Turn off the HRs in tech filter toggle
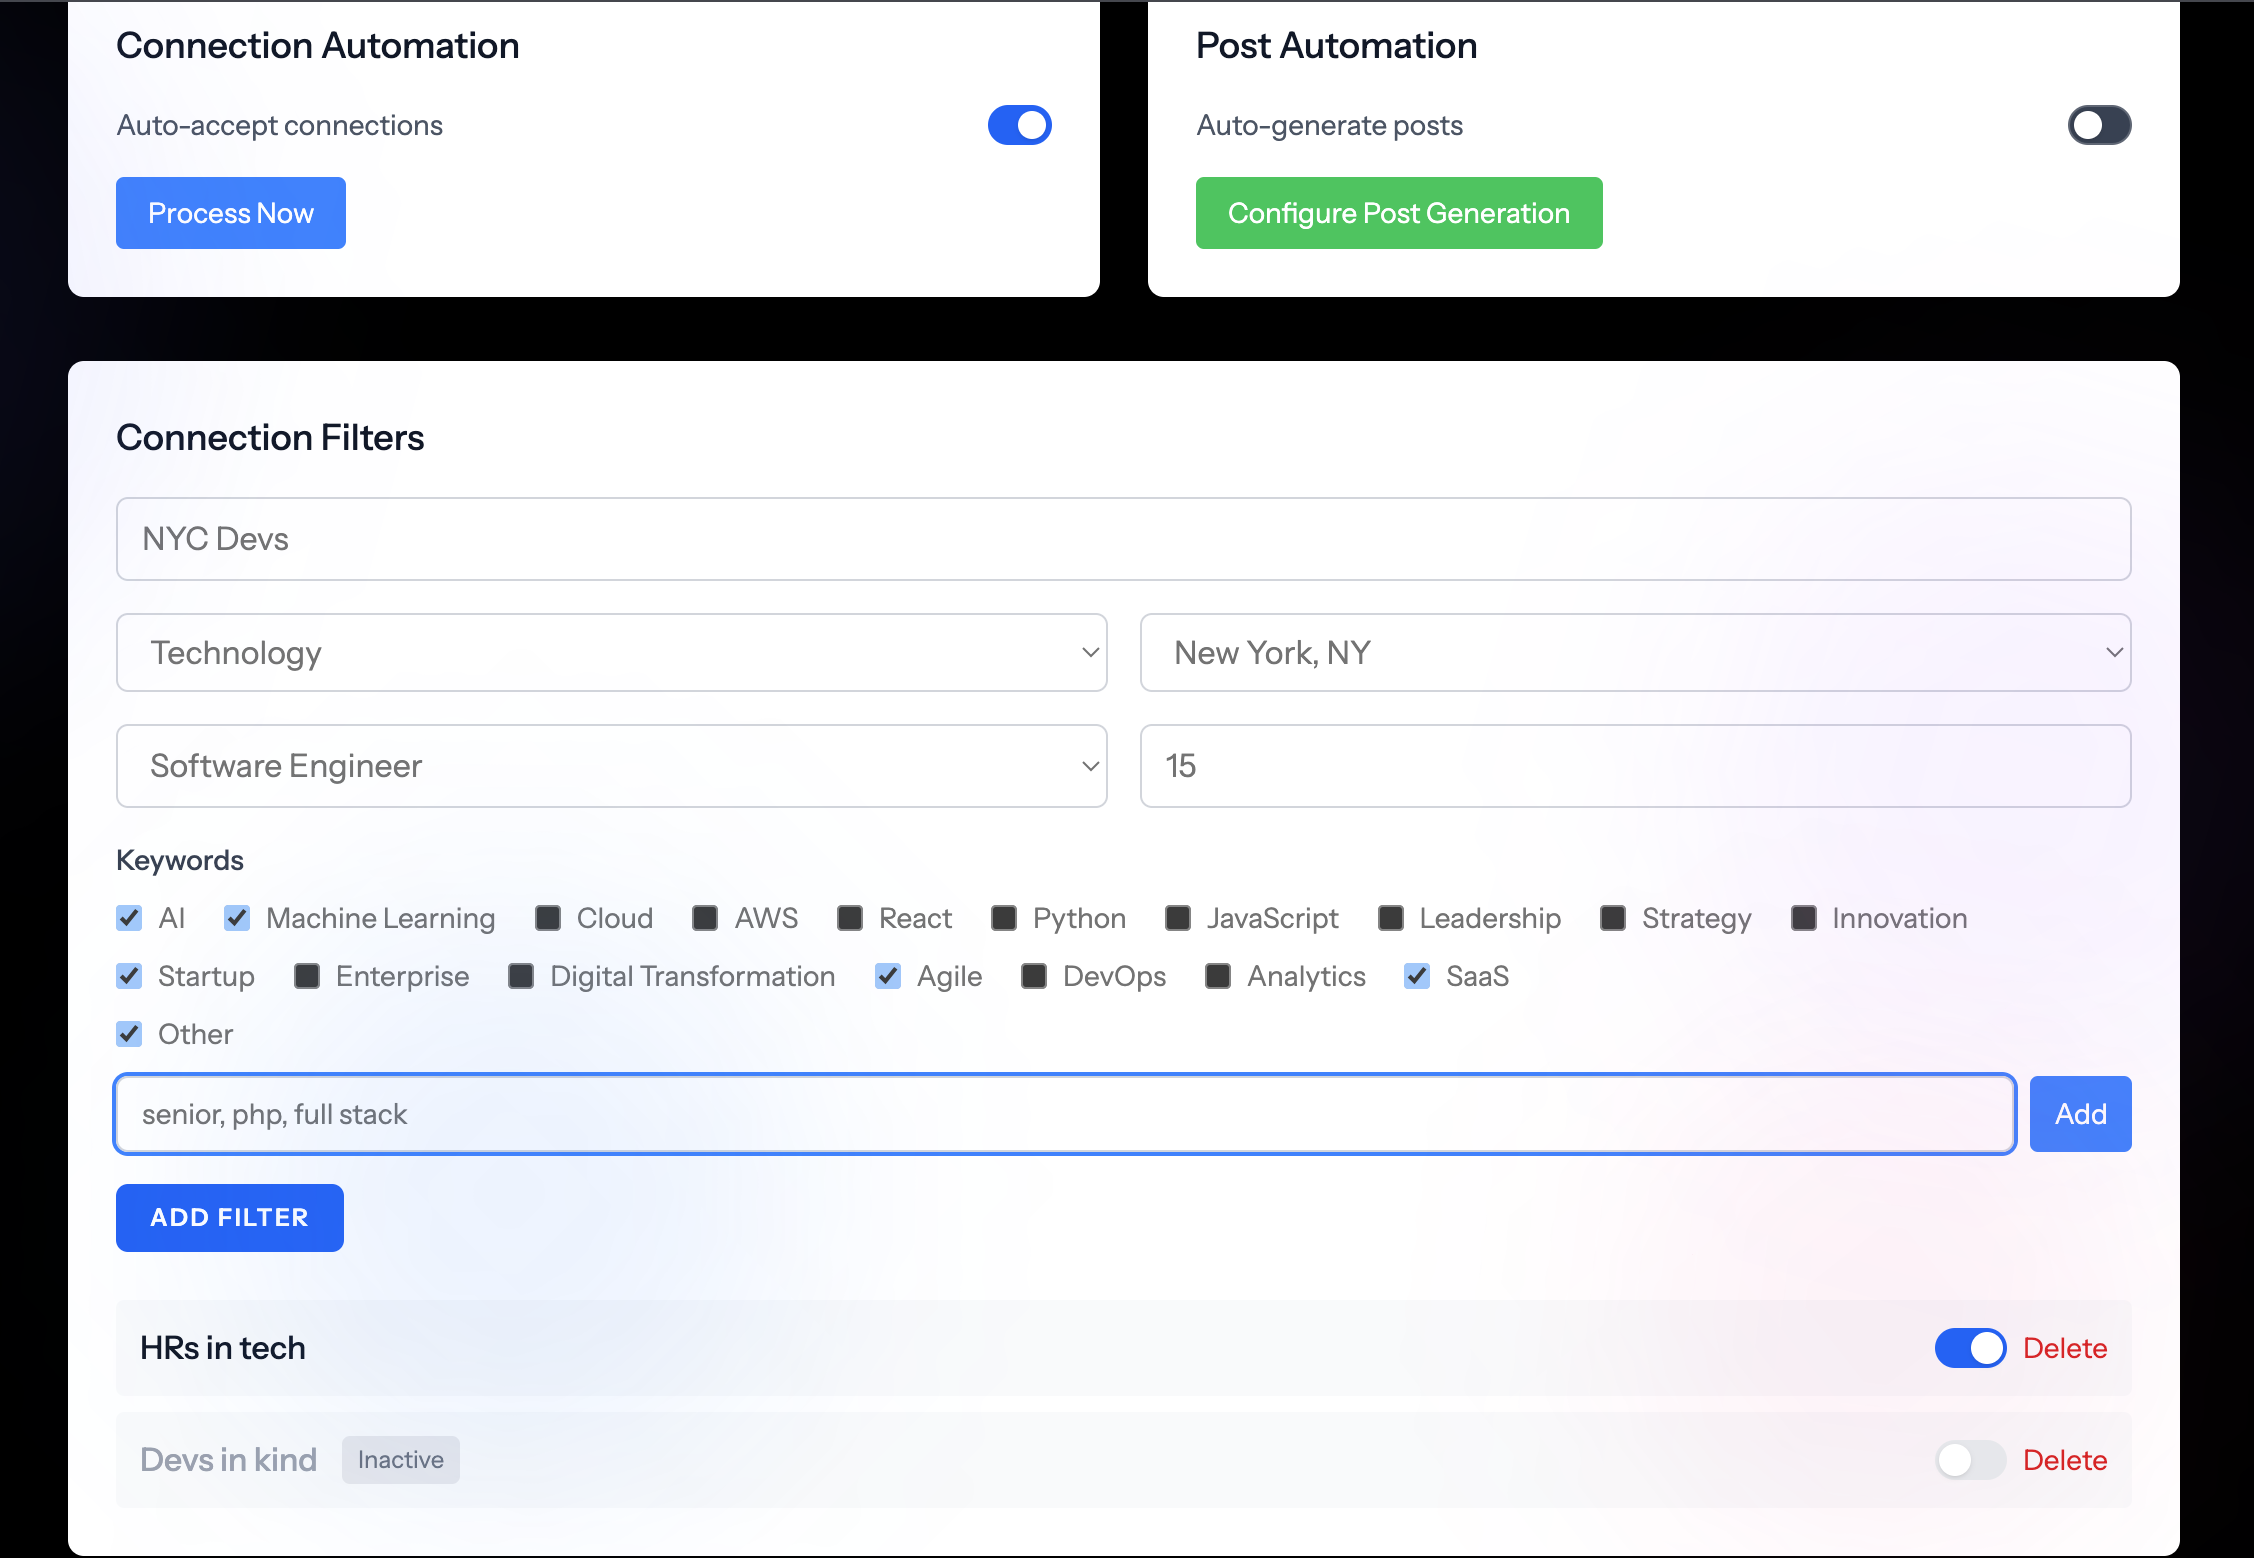This screenshot has width=2254, height=1558. point(1969,1348)
